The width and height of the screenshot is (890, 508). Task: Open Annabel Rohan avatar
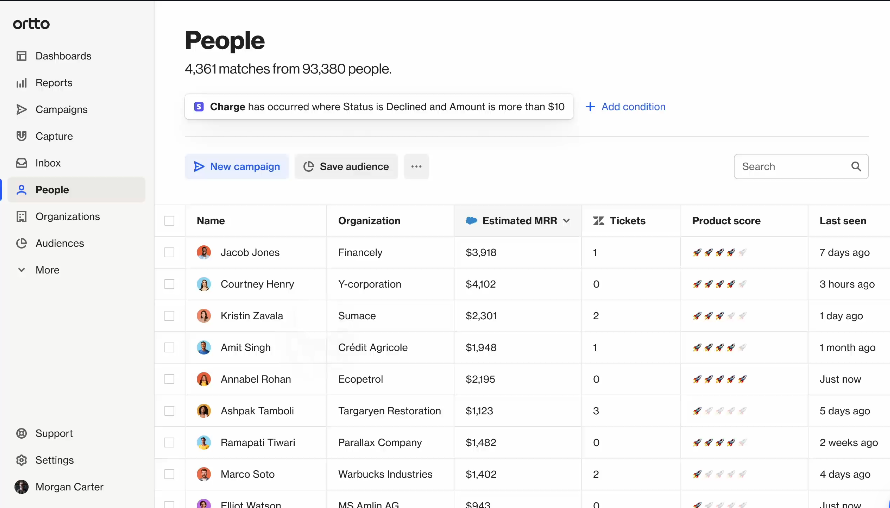click(x=204, y=379)
